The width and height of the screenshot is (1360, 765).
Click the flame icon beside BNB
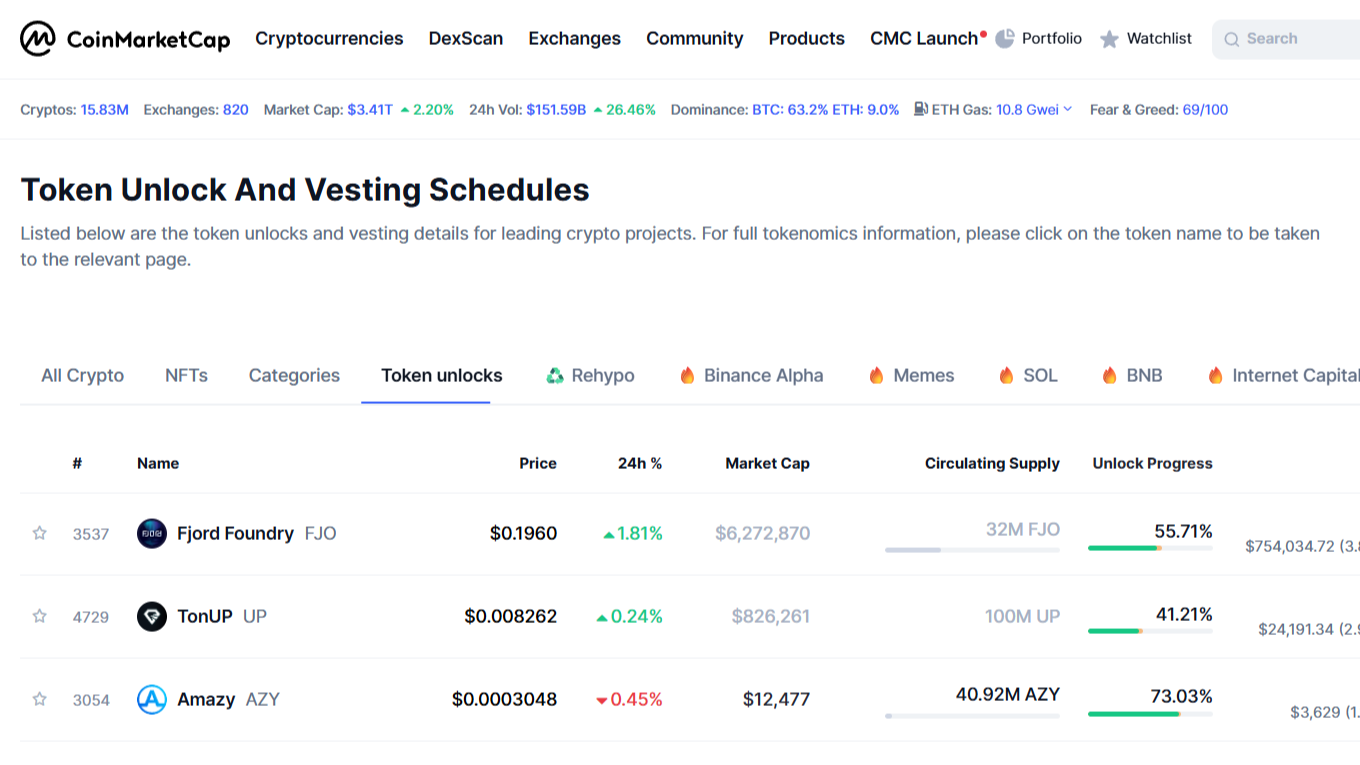coord(1109,376)
